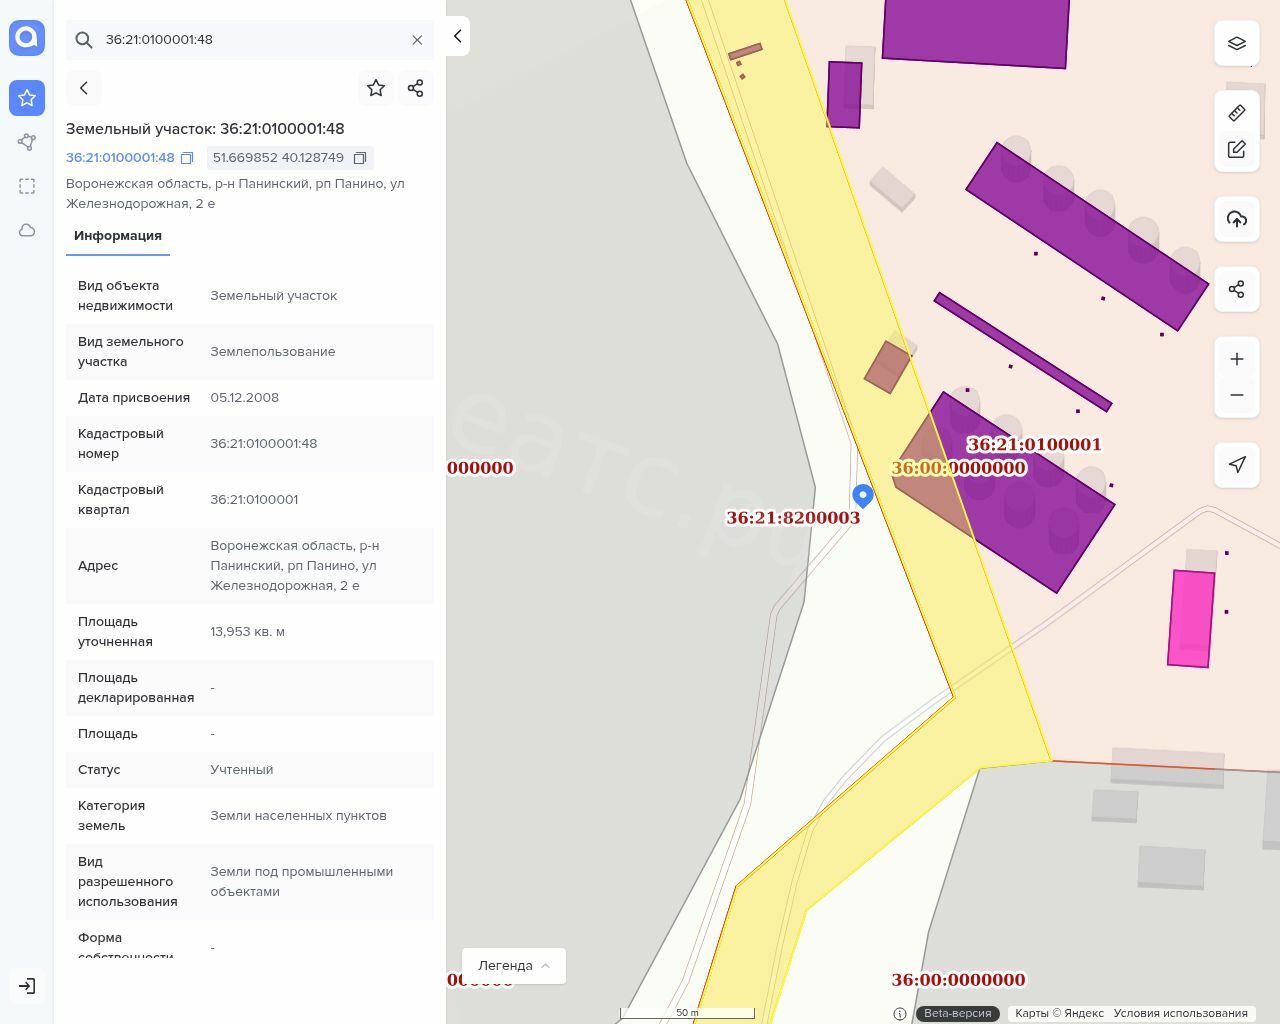Activate the ruler measurement tool

pos(1237,113)
